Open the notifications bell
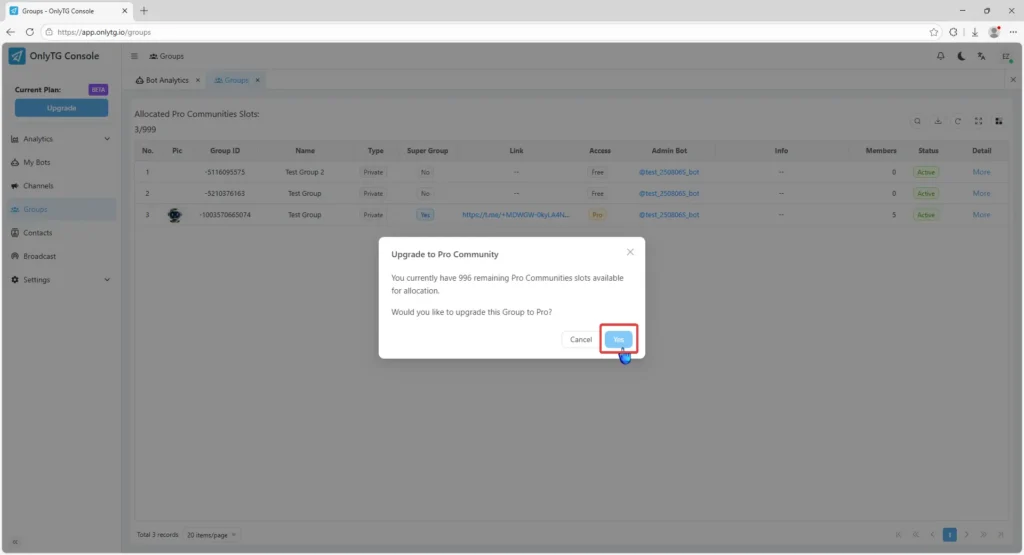This screenshot has width=1024, height=555. pyautogui.click(x=940, y=56)
